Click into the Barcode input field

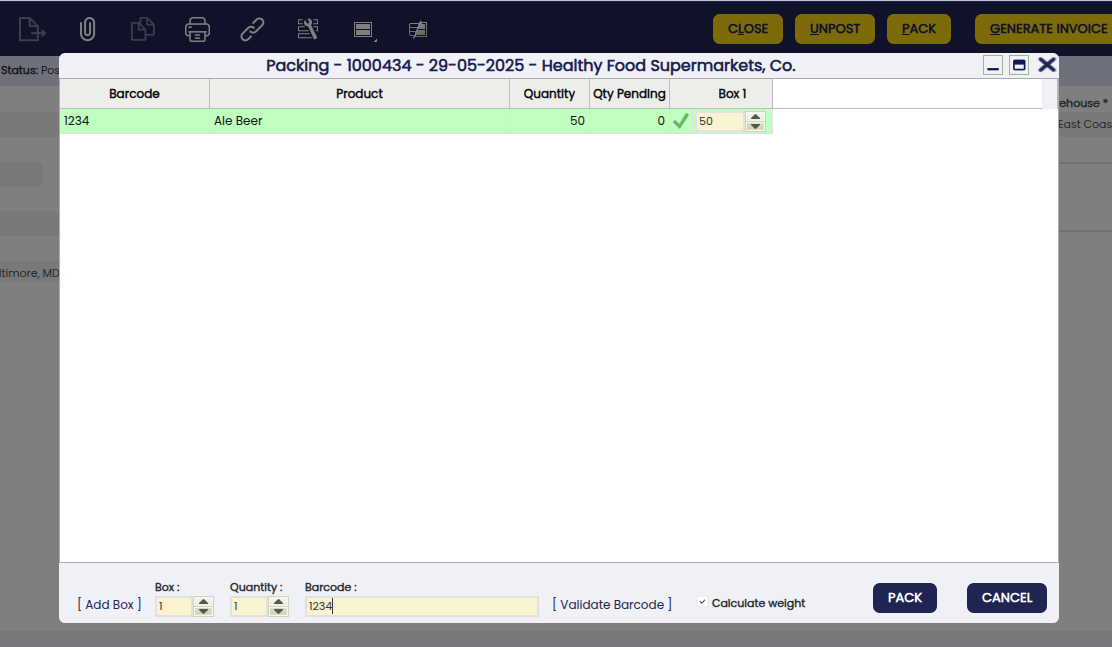[421, 606]
